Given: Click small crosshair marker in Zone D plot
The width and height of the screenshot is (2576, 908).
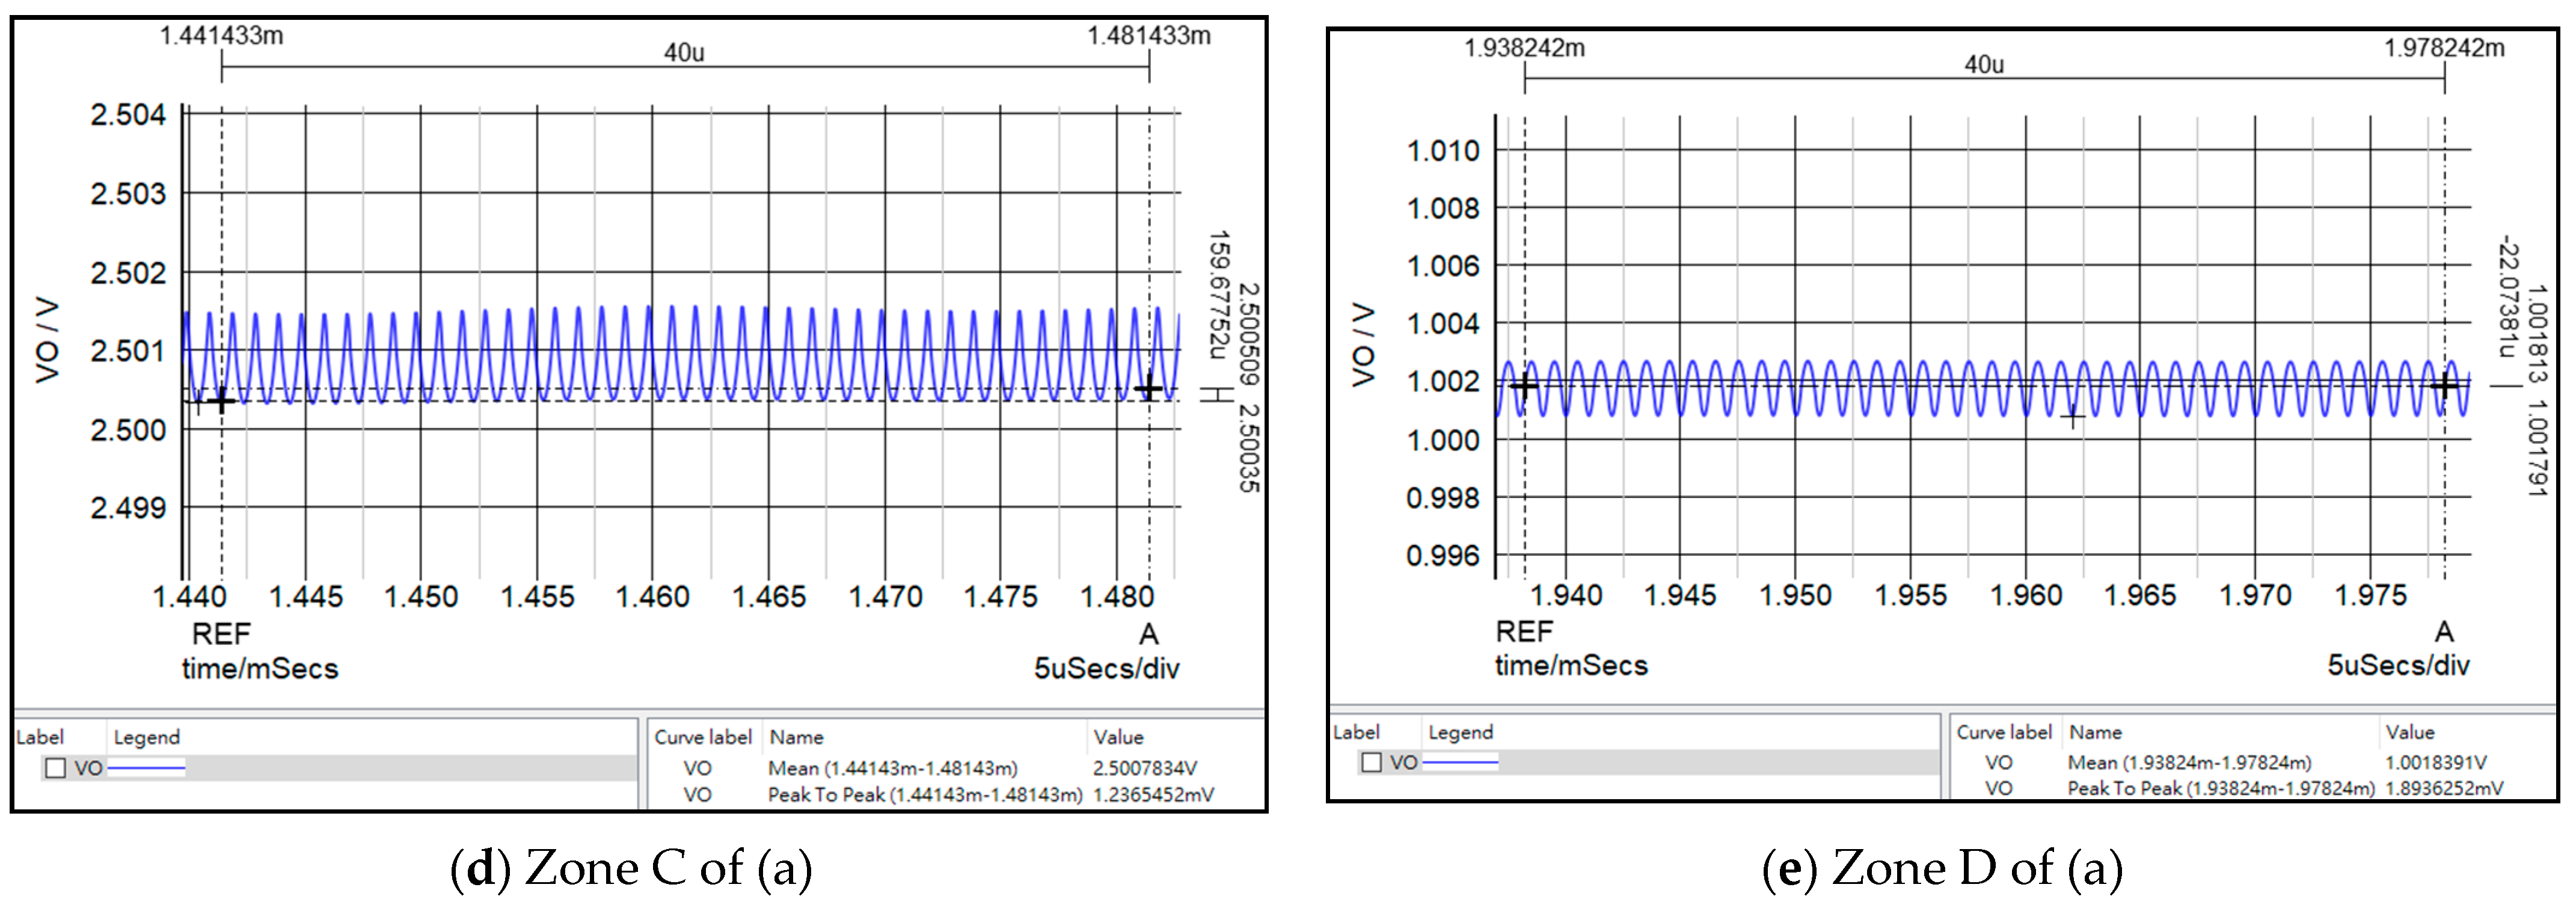Looking at the screenshot, I should [2072, 417].
